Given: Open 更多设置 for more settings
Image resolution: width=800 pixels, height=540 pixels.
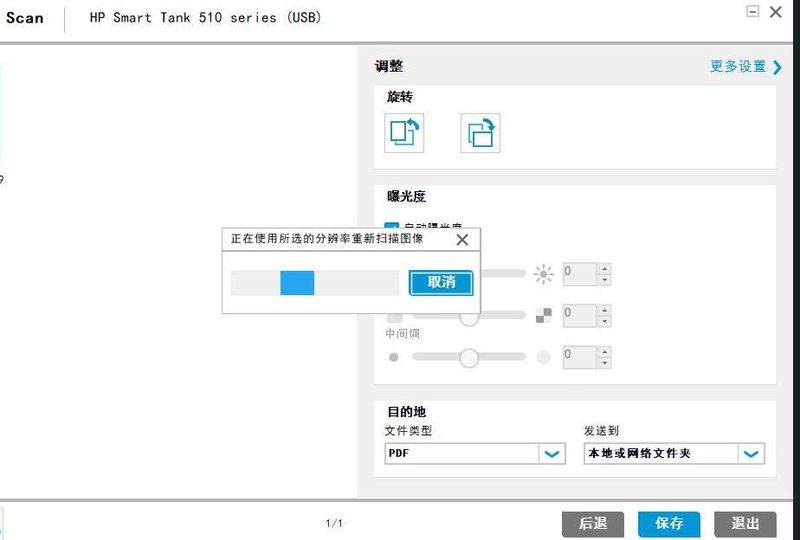Looking at the screenshot, I should click(745, 67).
